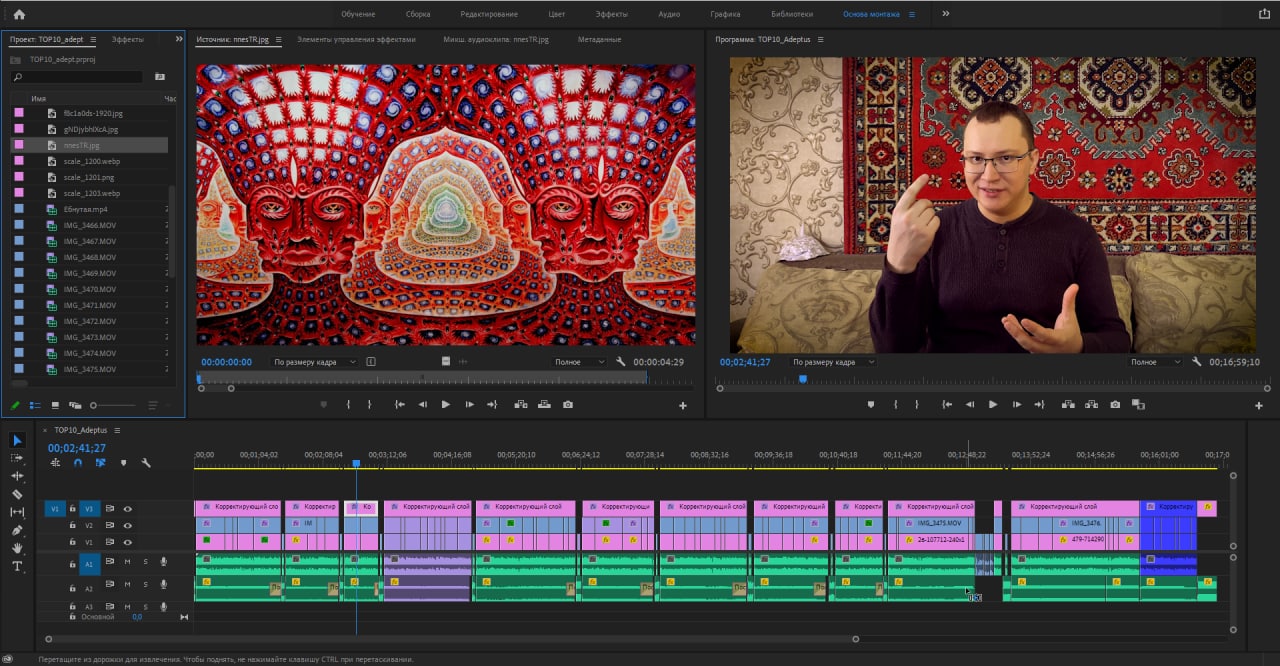Toggle lock on track V3
This screenshot has width=1280, height=666.
click(x=72, y=509)
